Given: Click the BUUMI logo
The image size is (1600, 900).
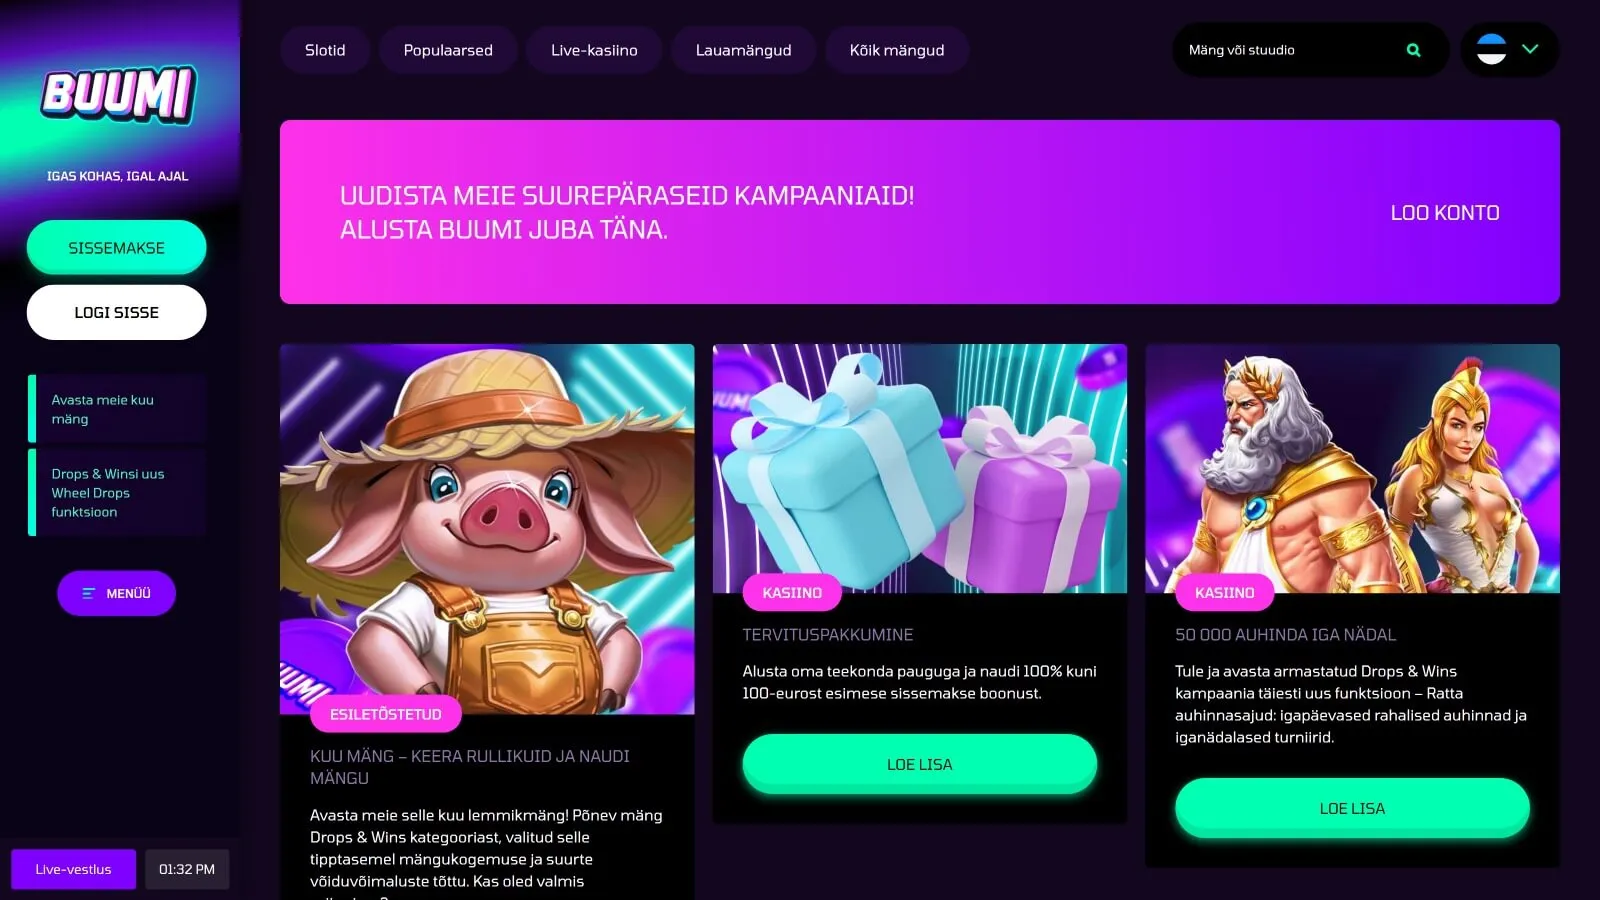Looking at the screenshot, I should (x=118, y=95).
